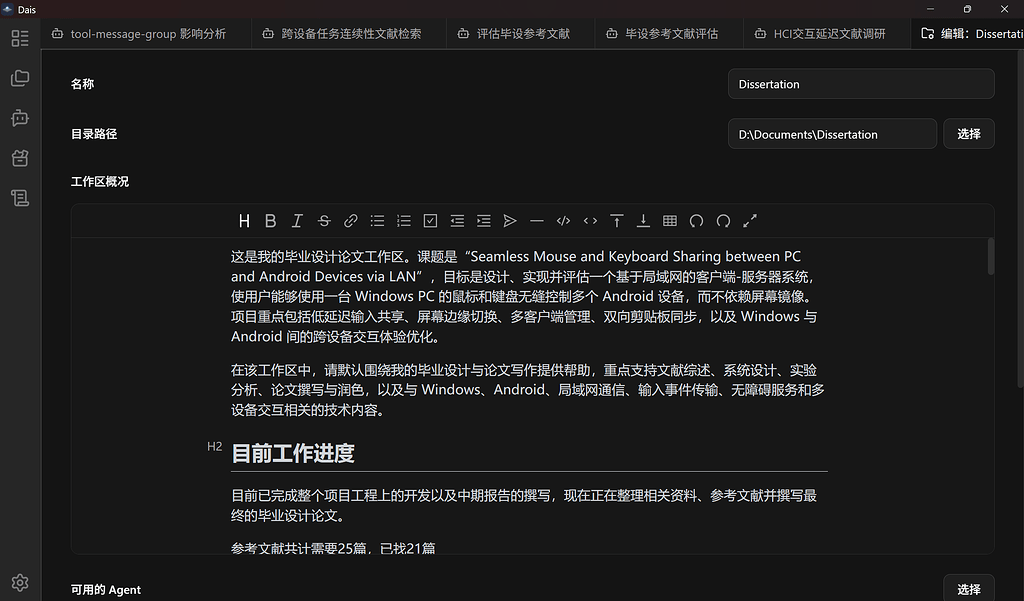The image size is (1024, 601).
Task: Open the dashboard list icon in sidebar
Action: [20, 39]
